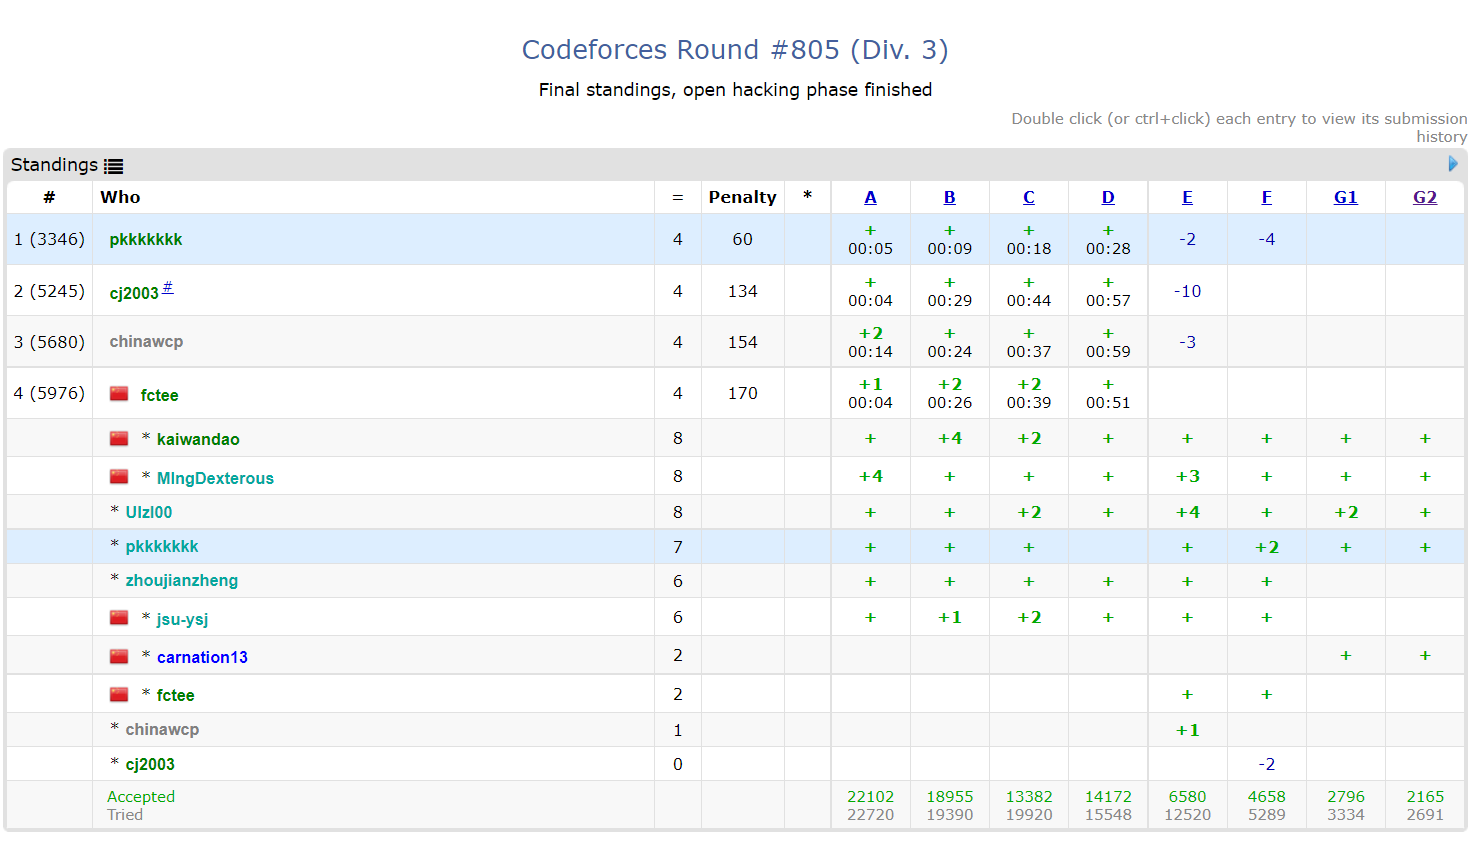This screenshot has width=1482, height=846.
Task: Click the flag icon in rank 4 fctee row
Action: [119, 394]
